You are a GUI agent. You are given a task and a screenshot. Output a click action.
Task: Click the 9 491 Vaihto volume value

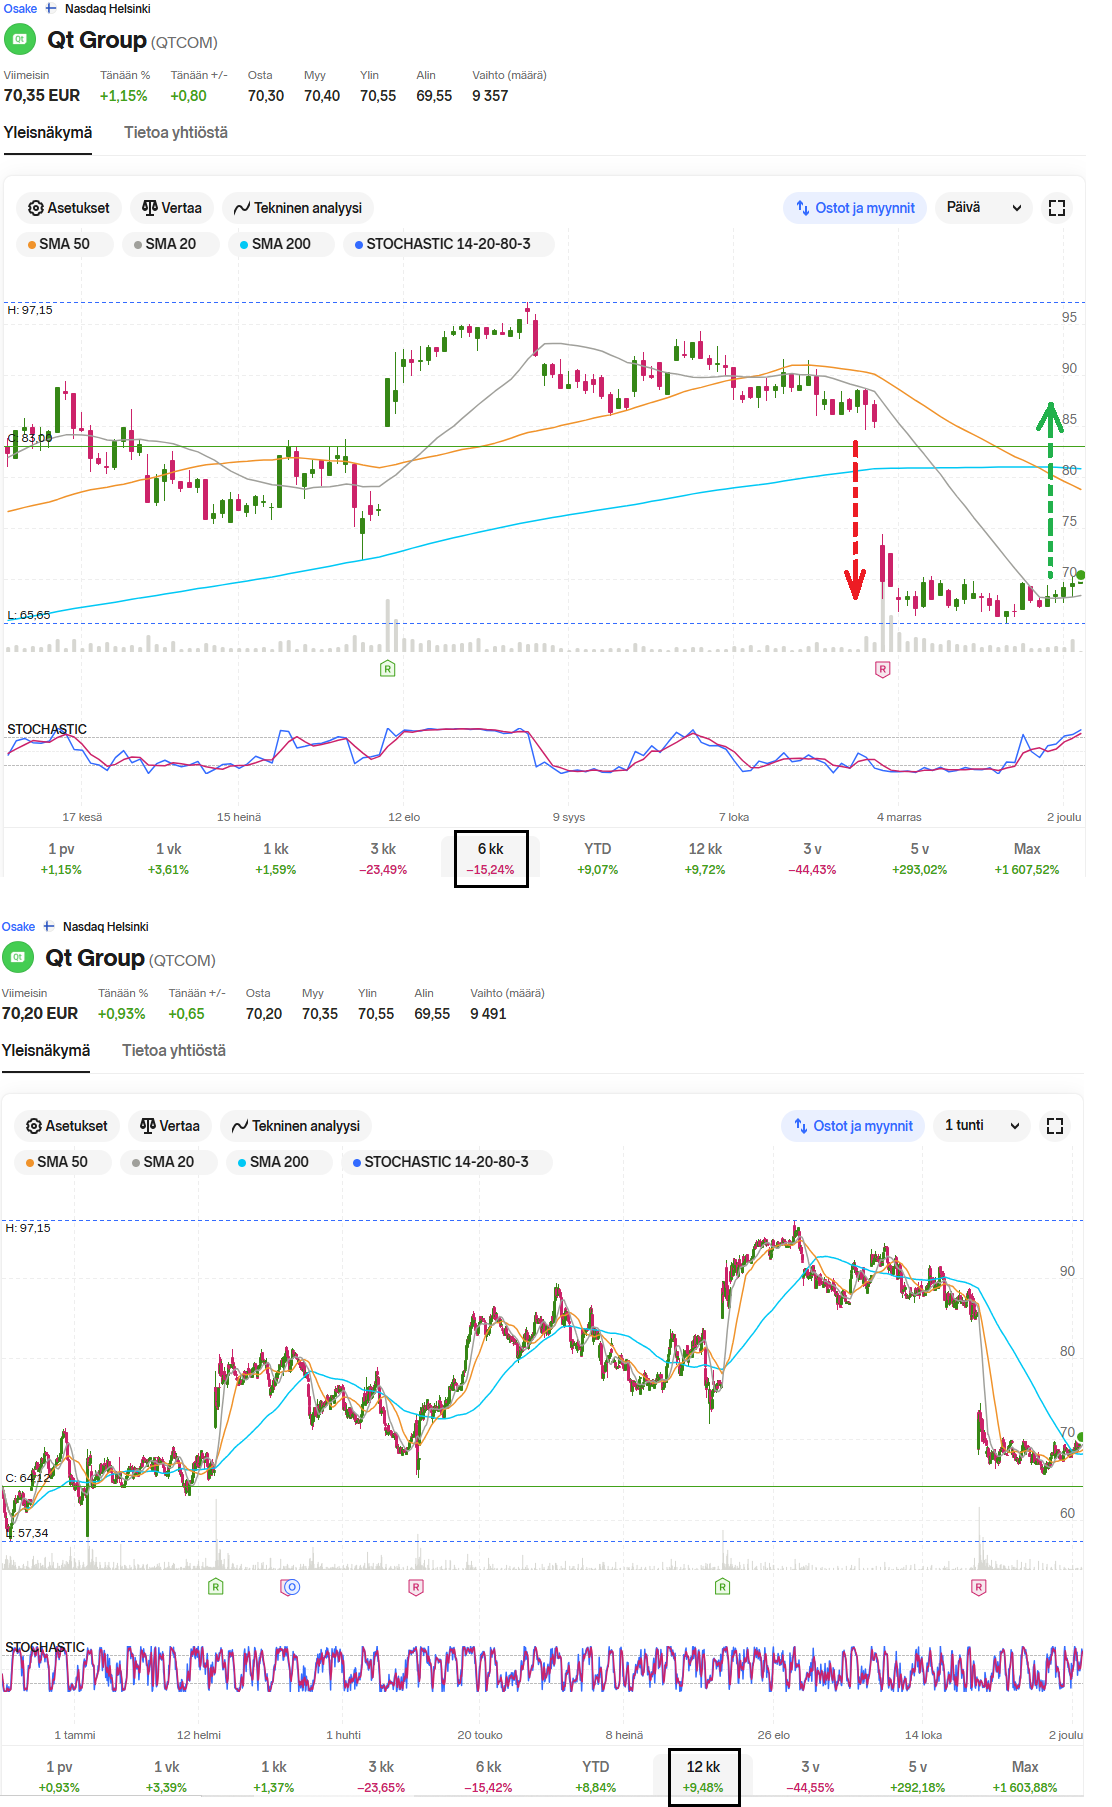coord(488,1014)
